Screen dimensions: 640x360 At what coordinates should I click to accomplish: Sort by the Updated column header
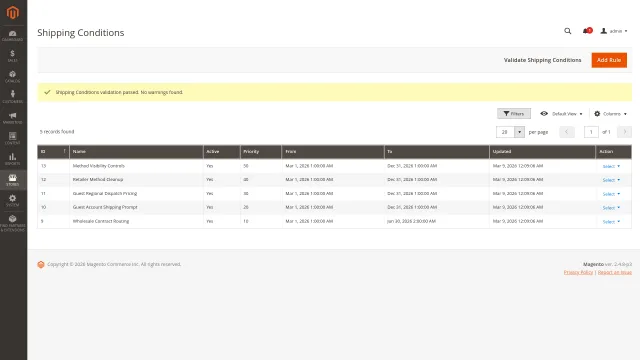pyautogui.click(x=542, y=151)
